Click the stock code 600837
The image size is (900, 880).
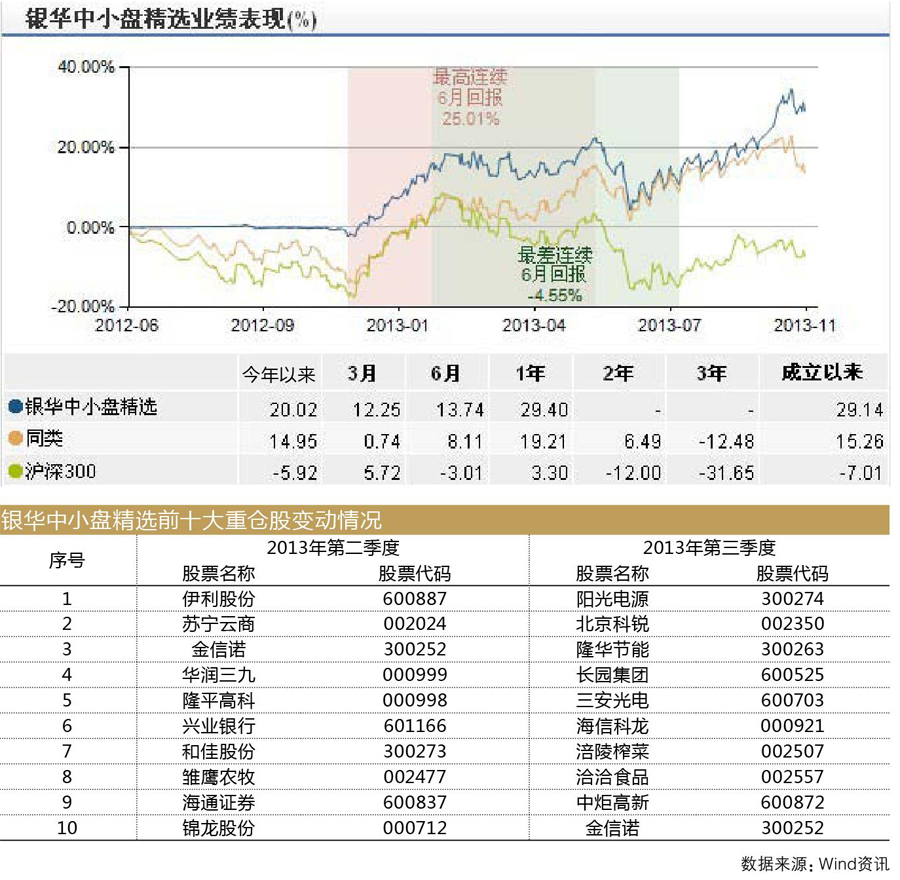pos(414,802)
